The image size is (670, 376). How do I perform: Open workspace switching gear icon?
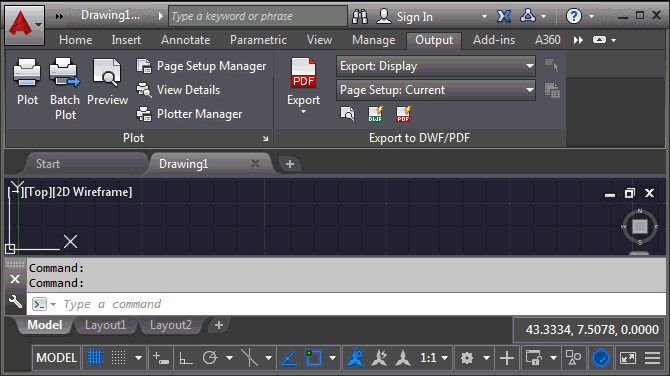[x=467, y=358]
